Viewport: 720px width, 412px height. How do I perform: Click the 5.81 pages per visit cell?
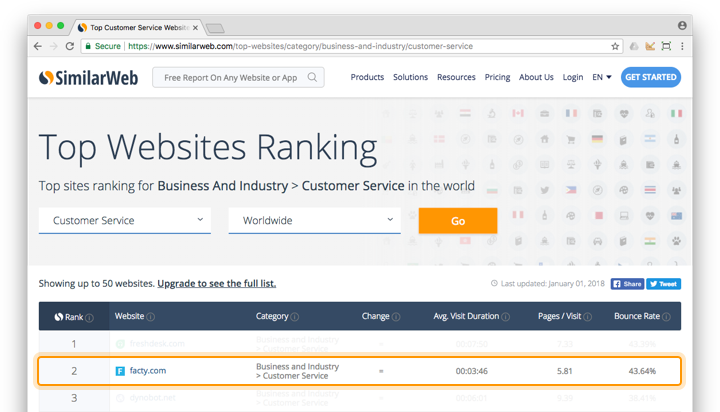[565, 371]
